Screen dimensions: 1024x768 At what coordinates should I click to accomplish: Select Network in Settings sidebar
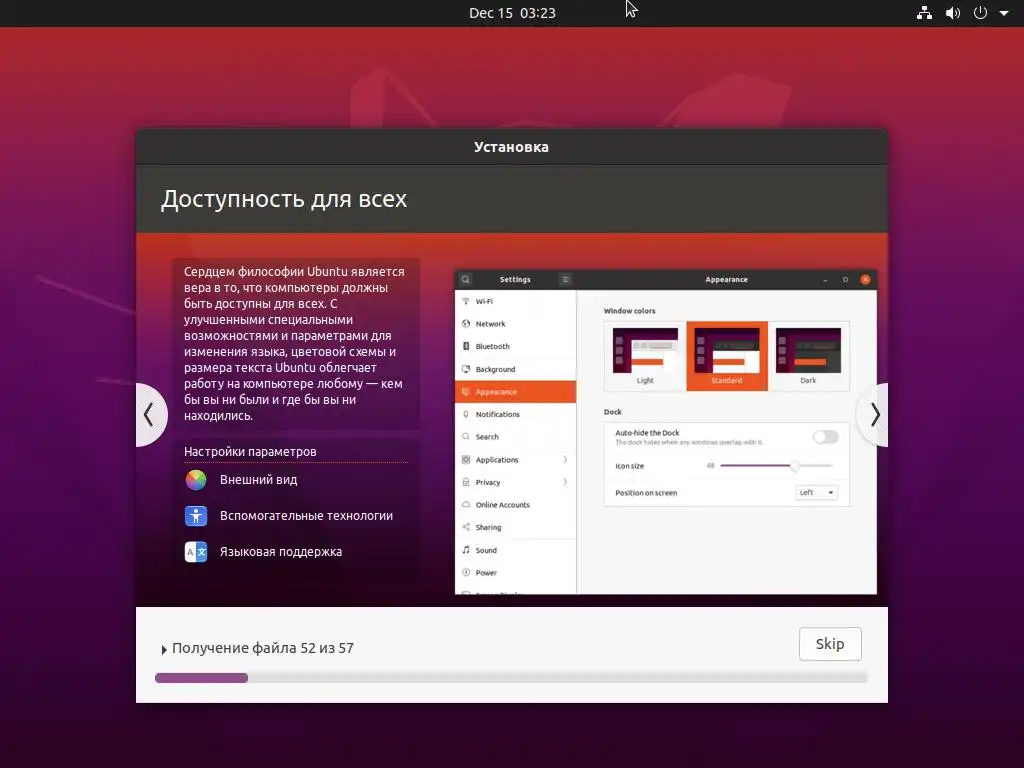click(515, 324)
